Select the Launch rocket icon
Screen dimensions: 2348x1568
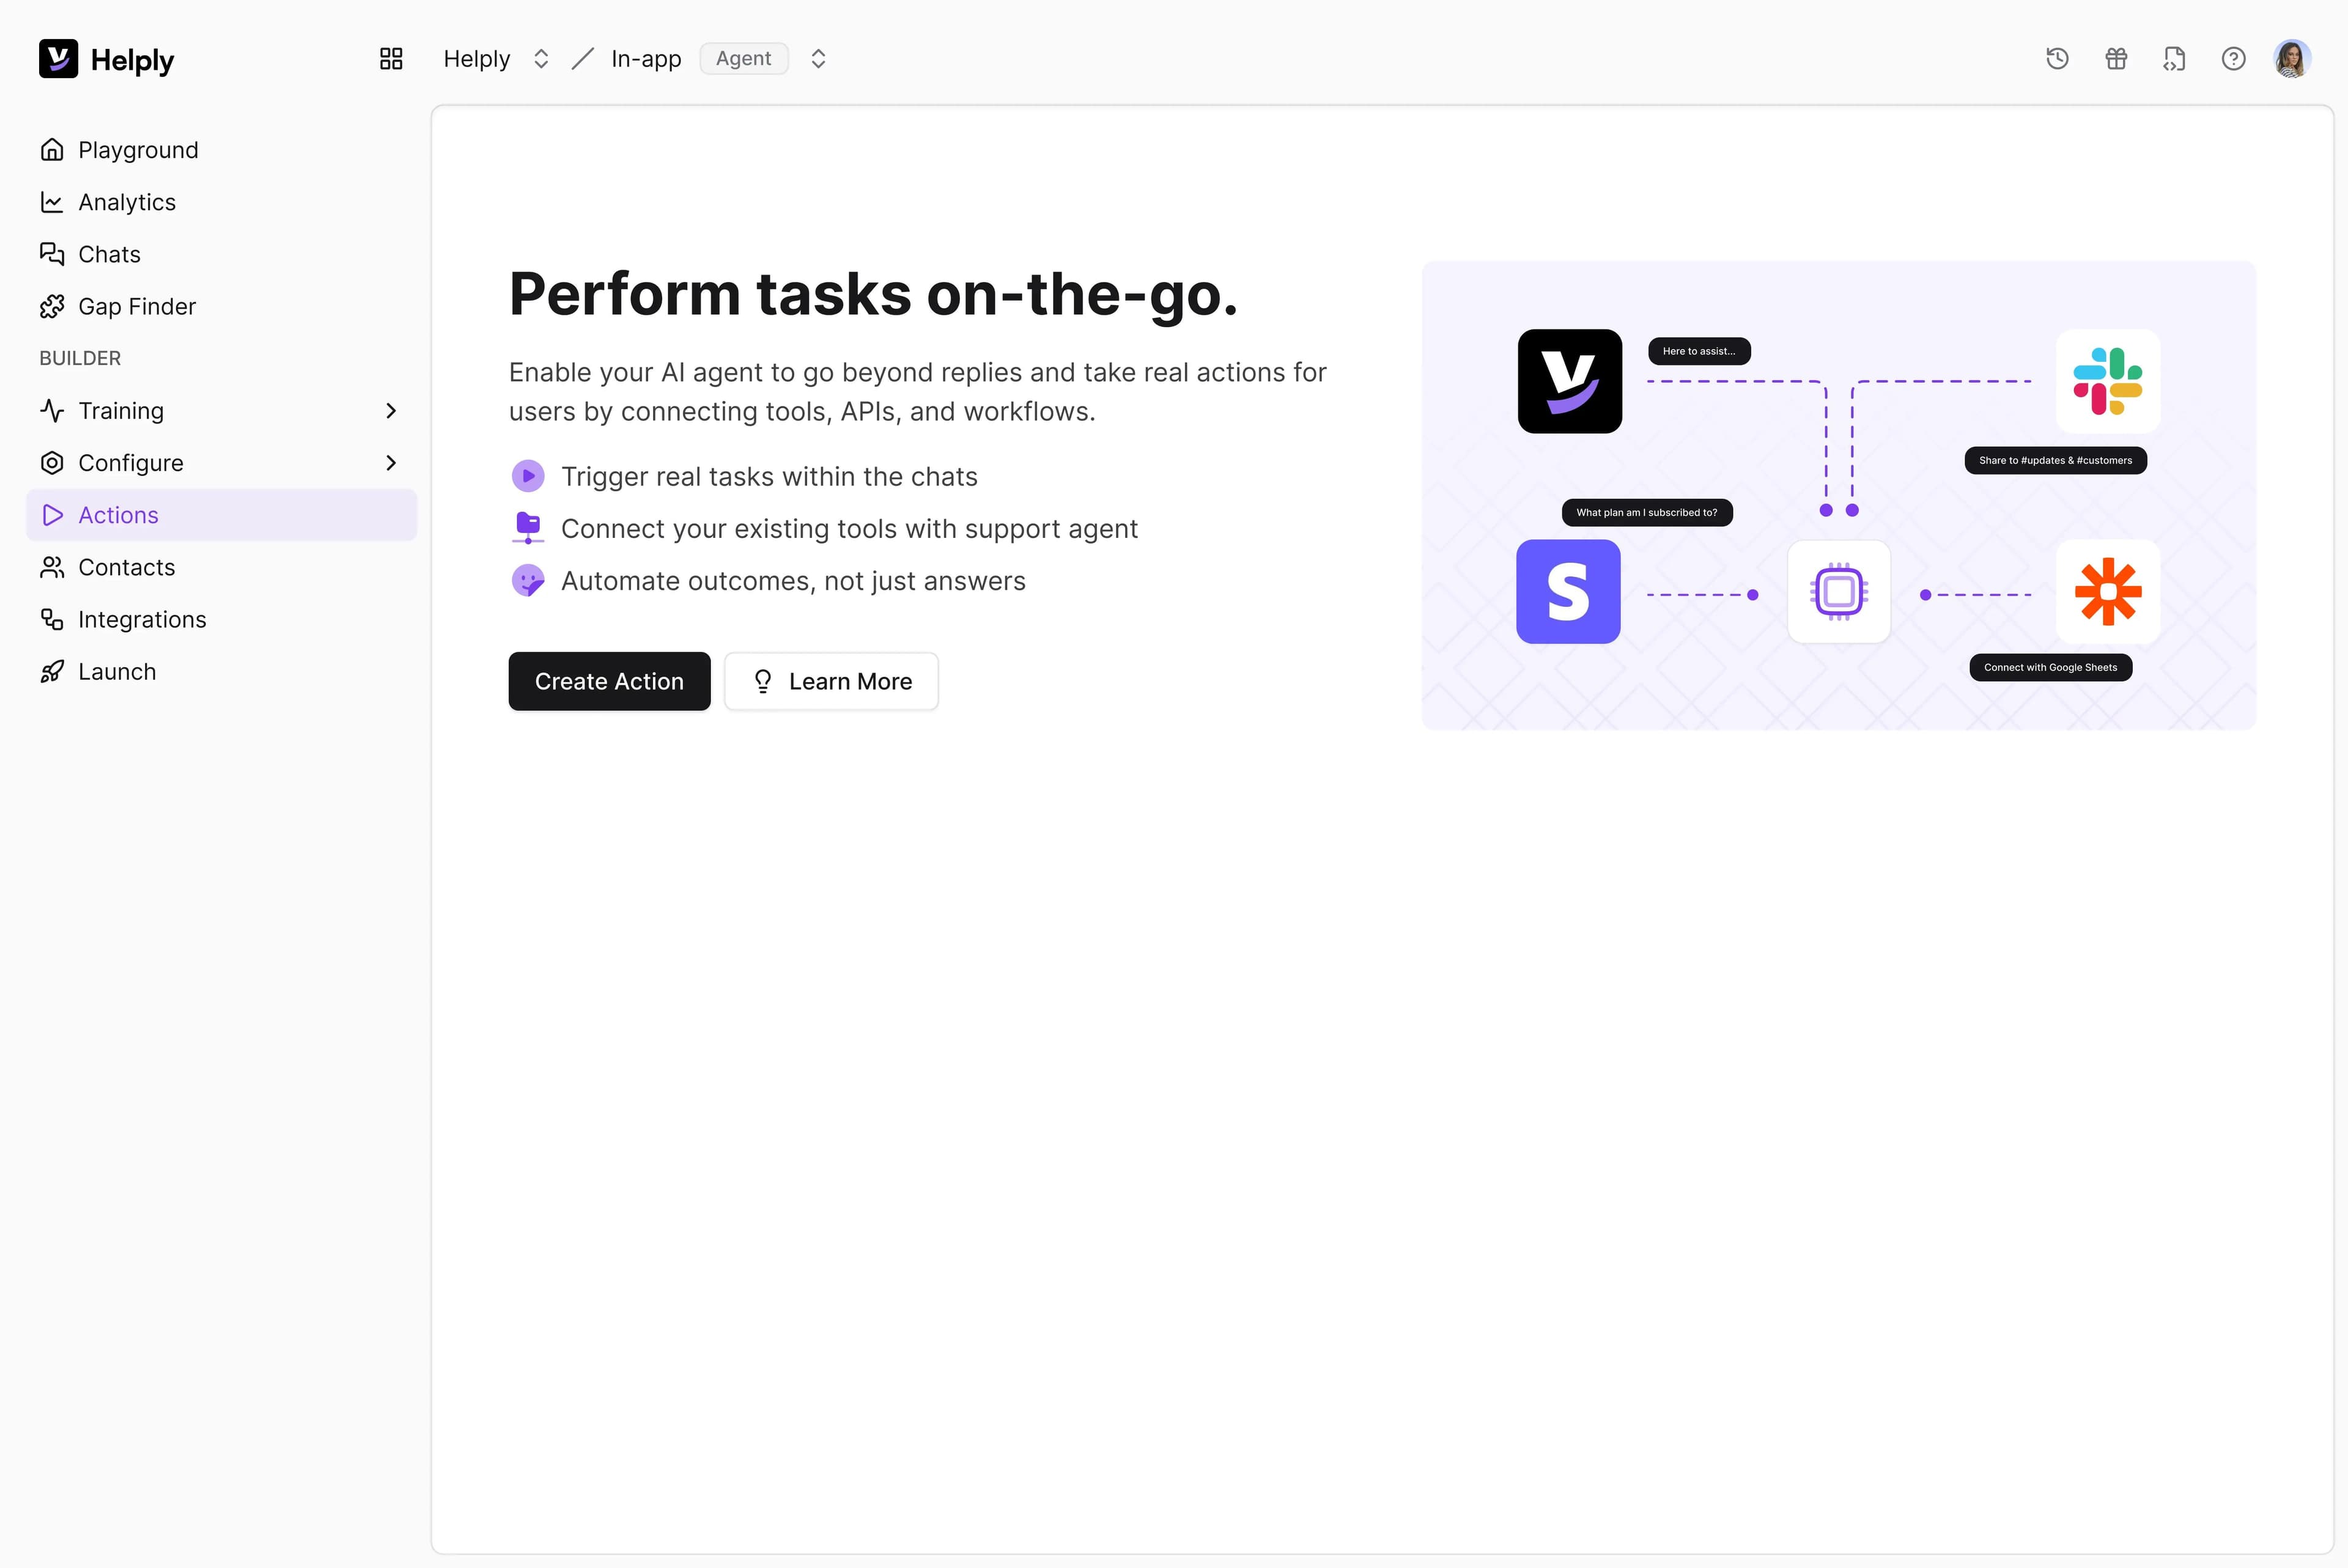point(52,671)
